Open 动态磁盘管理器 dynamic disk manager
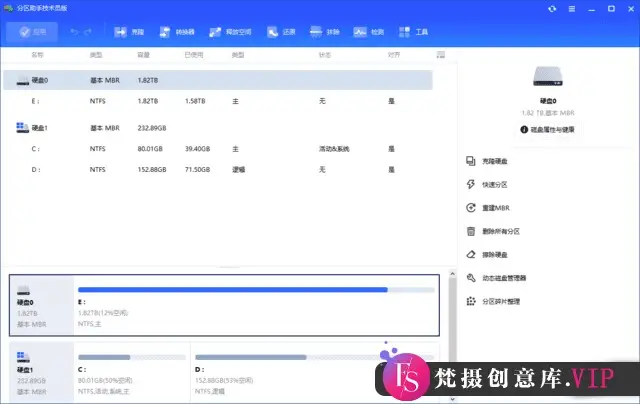This screenshot has height=404, width=640. point(496,278)
